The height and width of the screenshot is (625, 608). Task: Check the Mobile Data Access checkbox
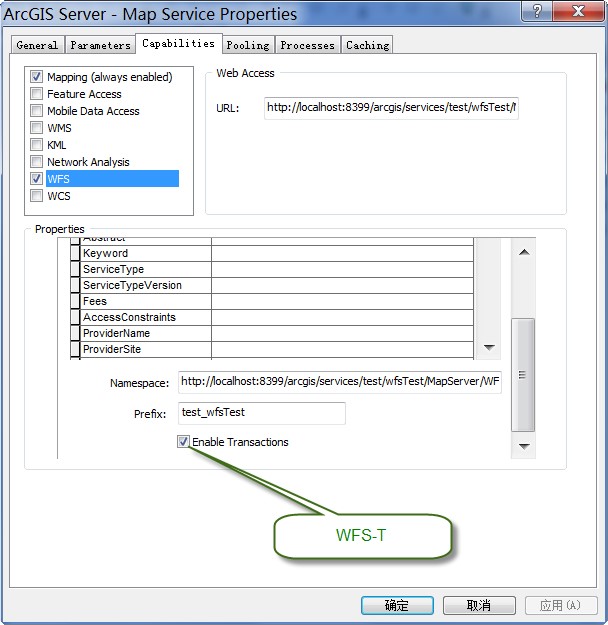[37, 111]
